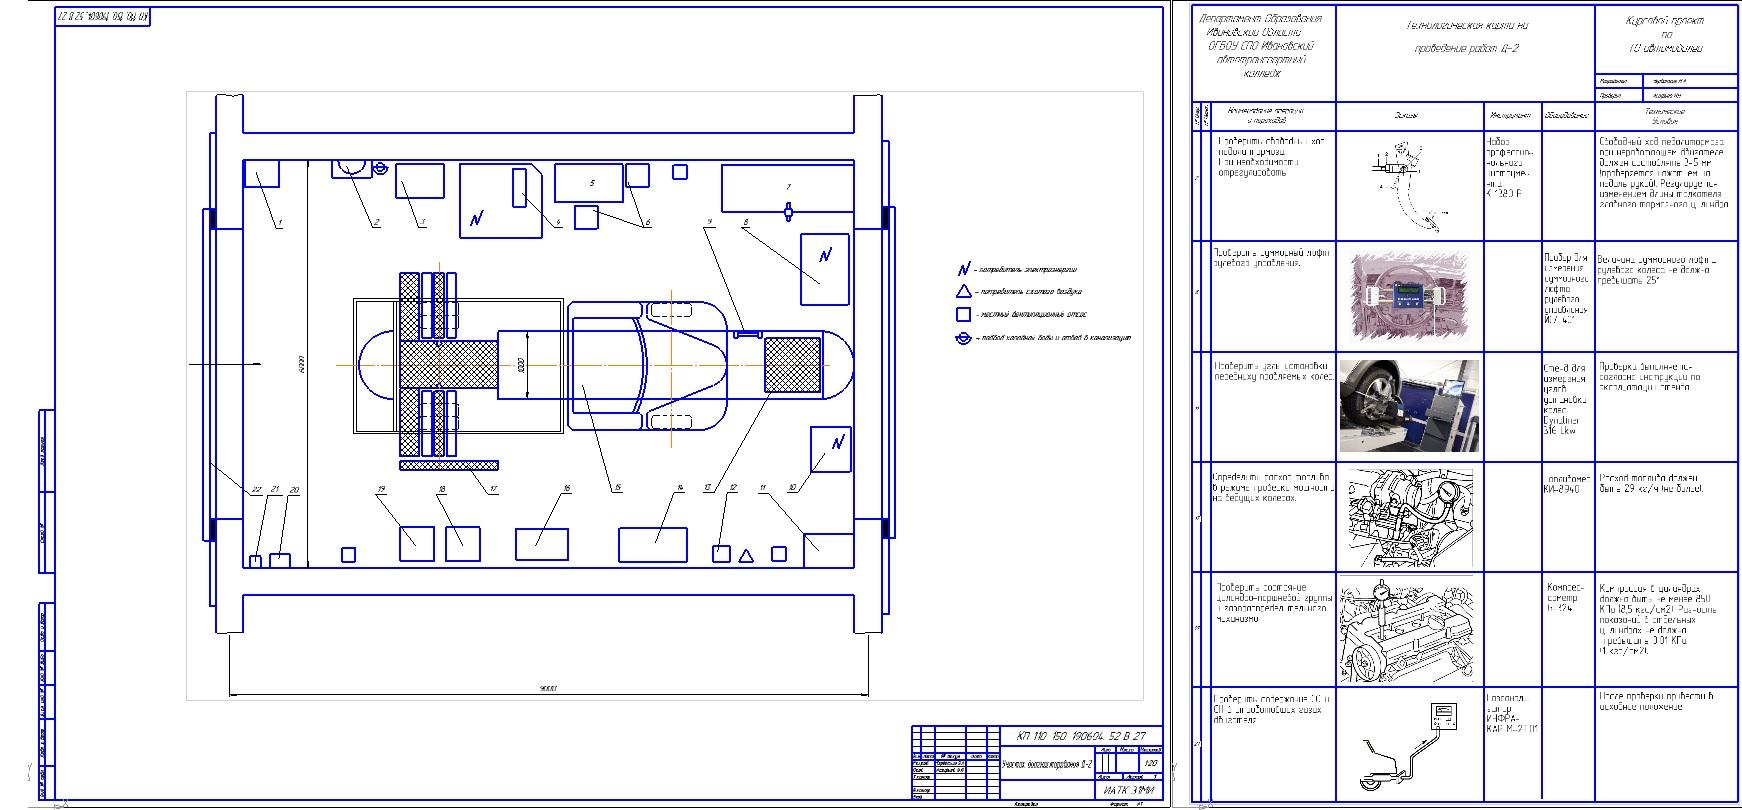Select the fuel flow meter engine drawing
1742x810 pixels.
point(1409,518)
